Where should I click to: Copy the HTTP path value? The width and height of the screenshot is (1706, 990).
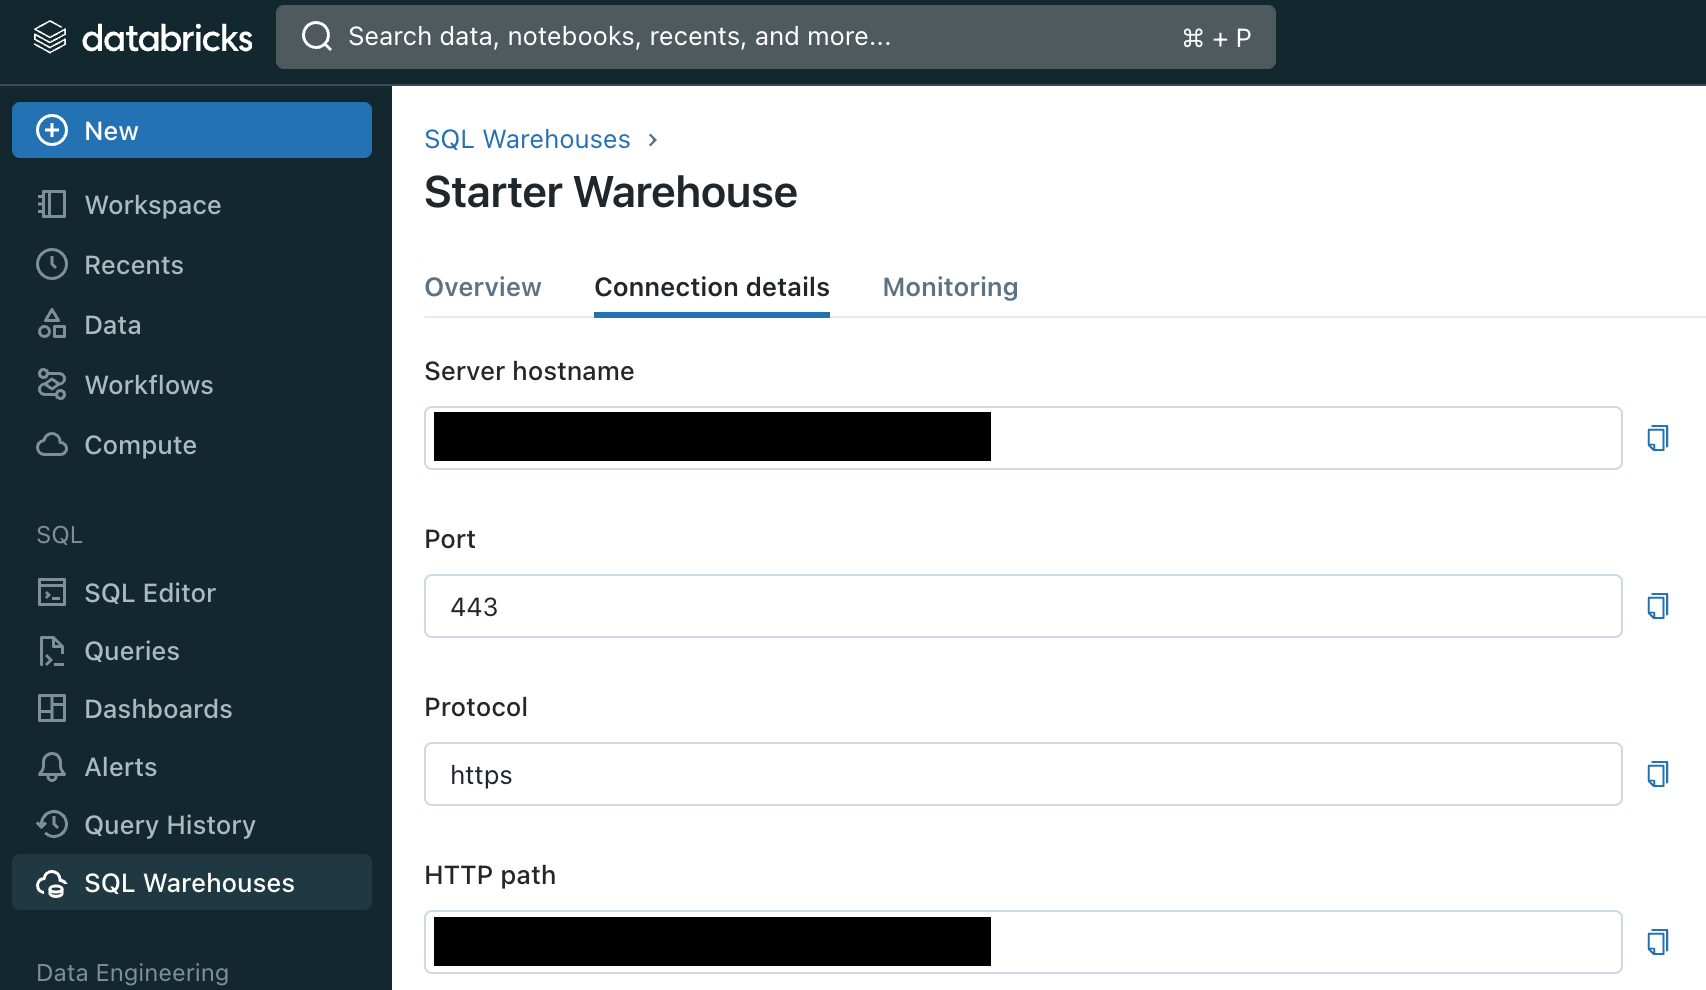pos(1658,942)
